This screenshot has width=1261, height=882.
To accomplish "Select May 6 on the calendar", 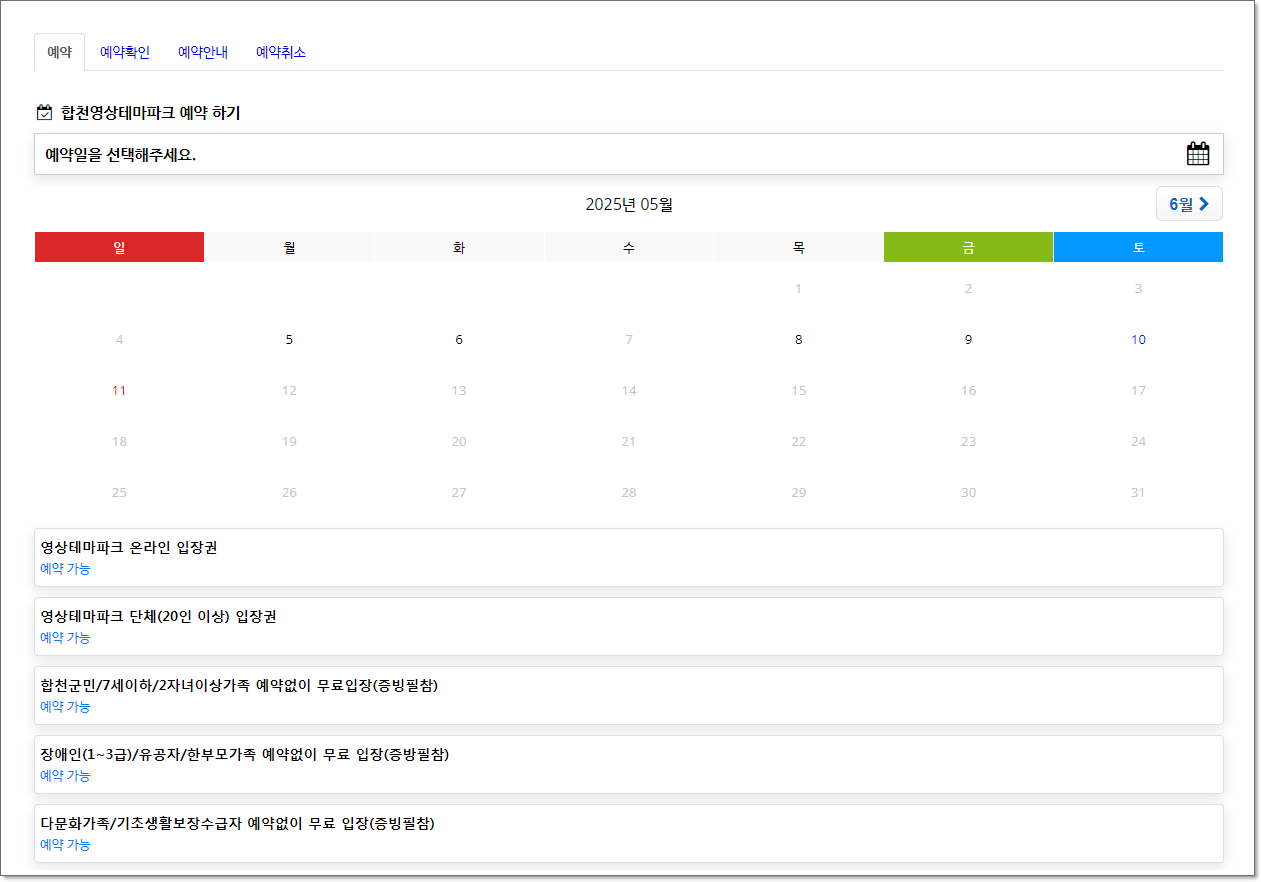I will tap(459, 340).
